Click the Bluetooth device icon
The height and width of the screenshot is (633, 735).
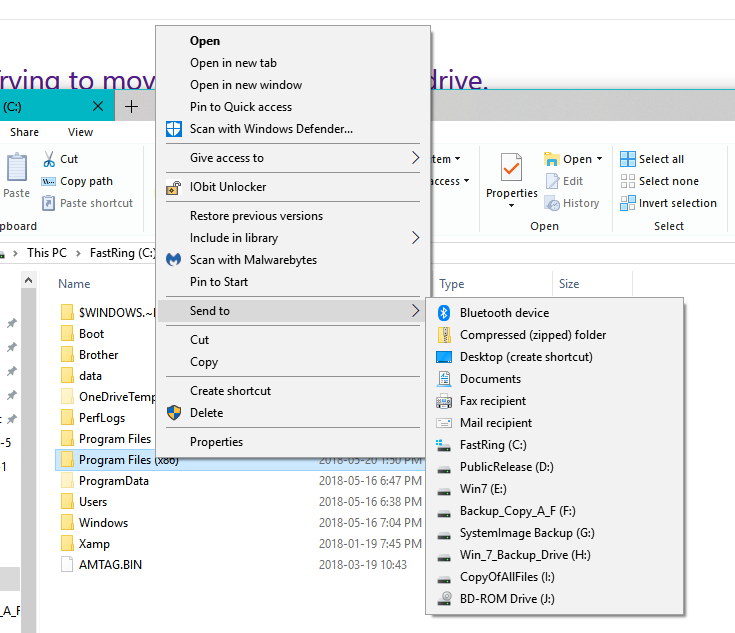tap(444, 313)
